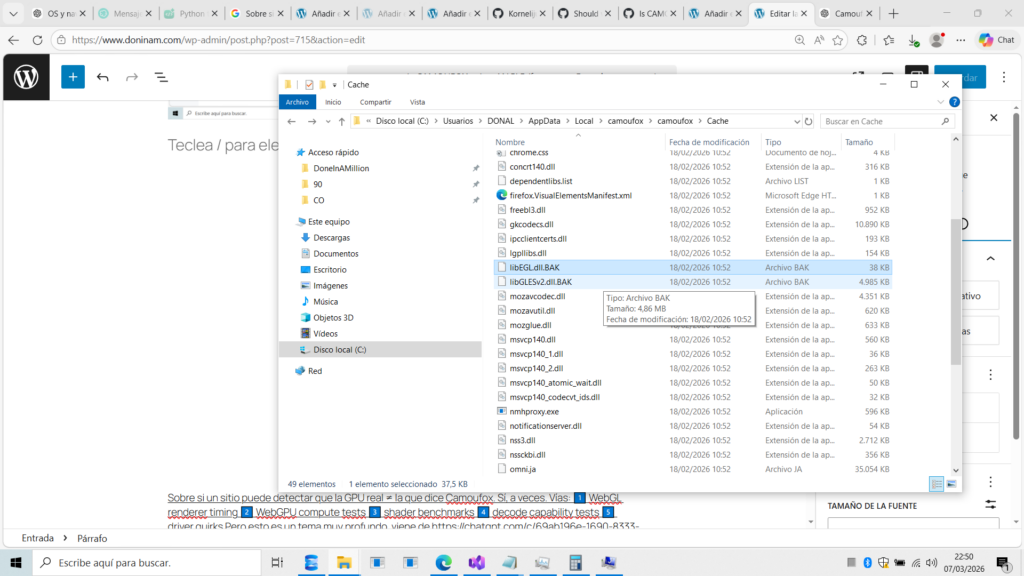Select Descargas in the navigation pane

coord(331,238)
